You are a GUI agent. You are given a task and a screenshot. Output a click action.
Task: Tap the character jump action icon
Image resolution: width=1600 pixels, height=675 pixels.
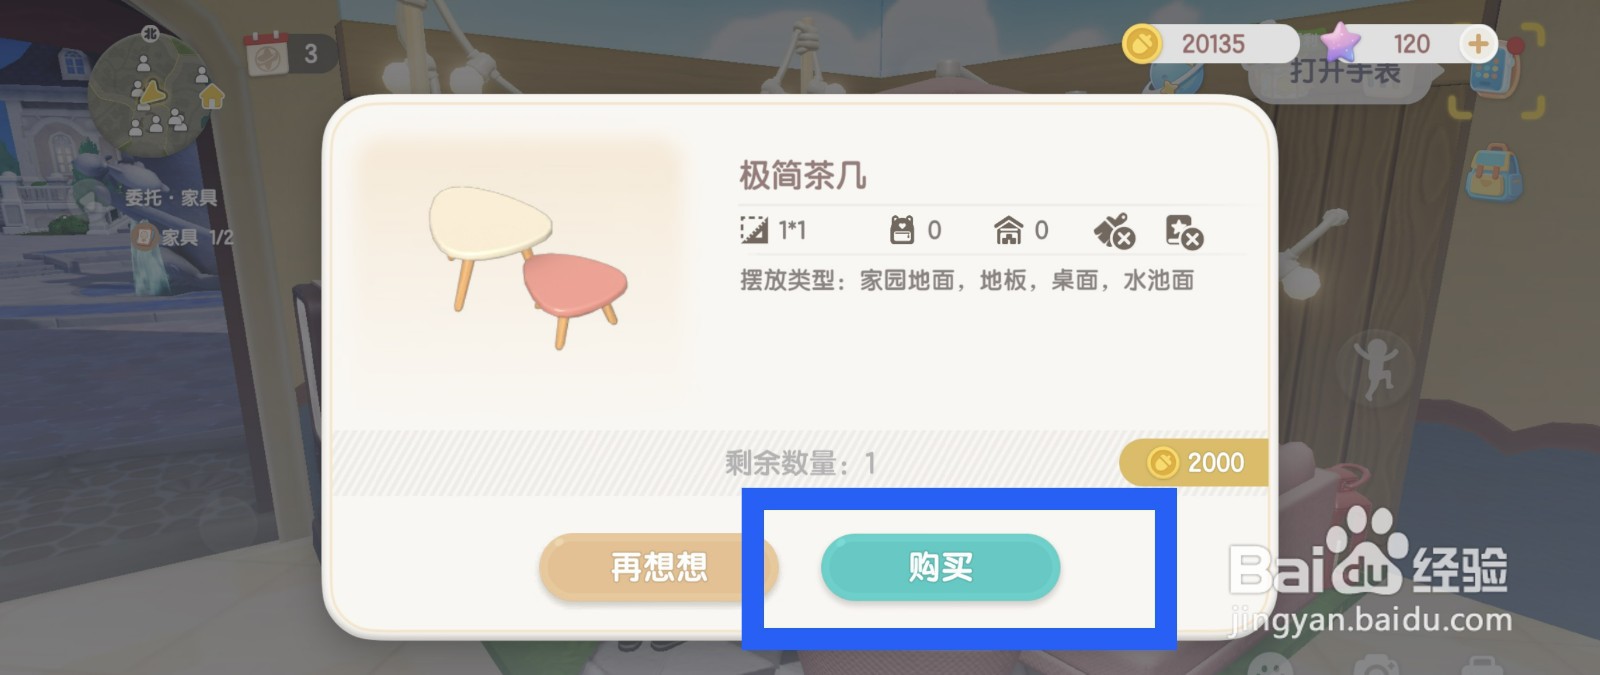[1376, 368]
